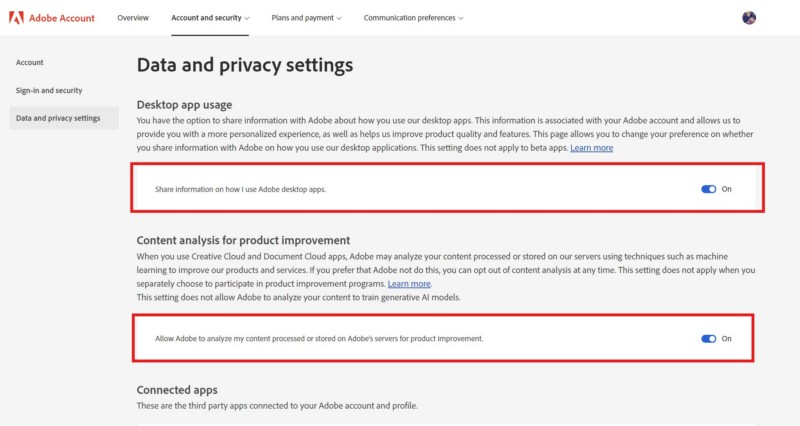Viewport: 800px width, 426px height.
Task: Turn off content analysis for product improvement
Action: [709, 338]
